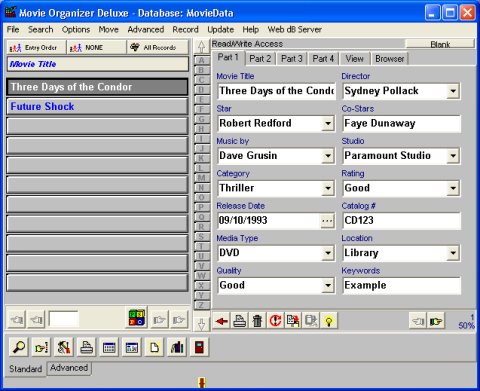Image resolution: width=480 pixels, height=391 pixels.
Task: Delete record with the trash can icon
Action: point(257,321)
